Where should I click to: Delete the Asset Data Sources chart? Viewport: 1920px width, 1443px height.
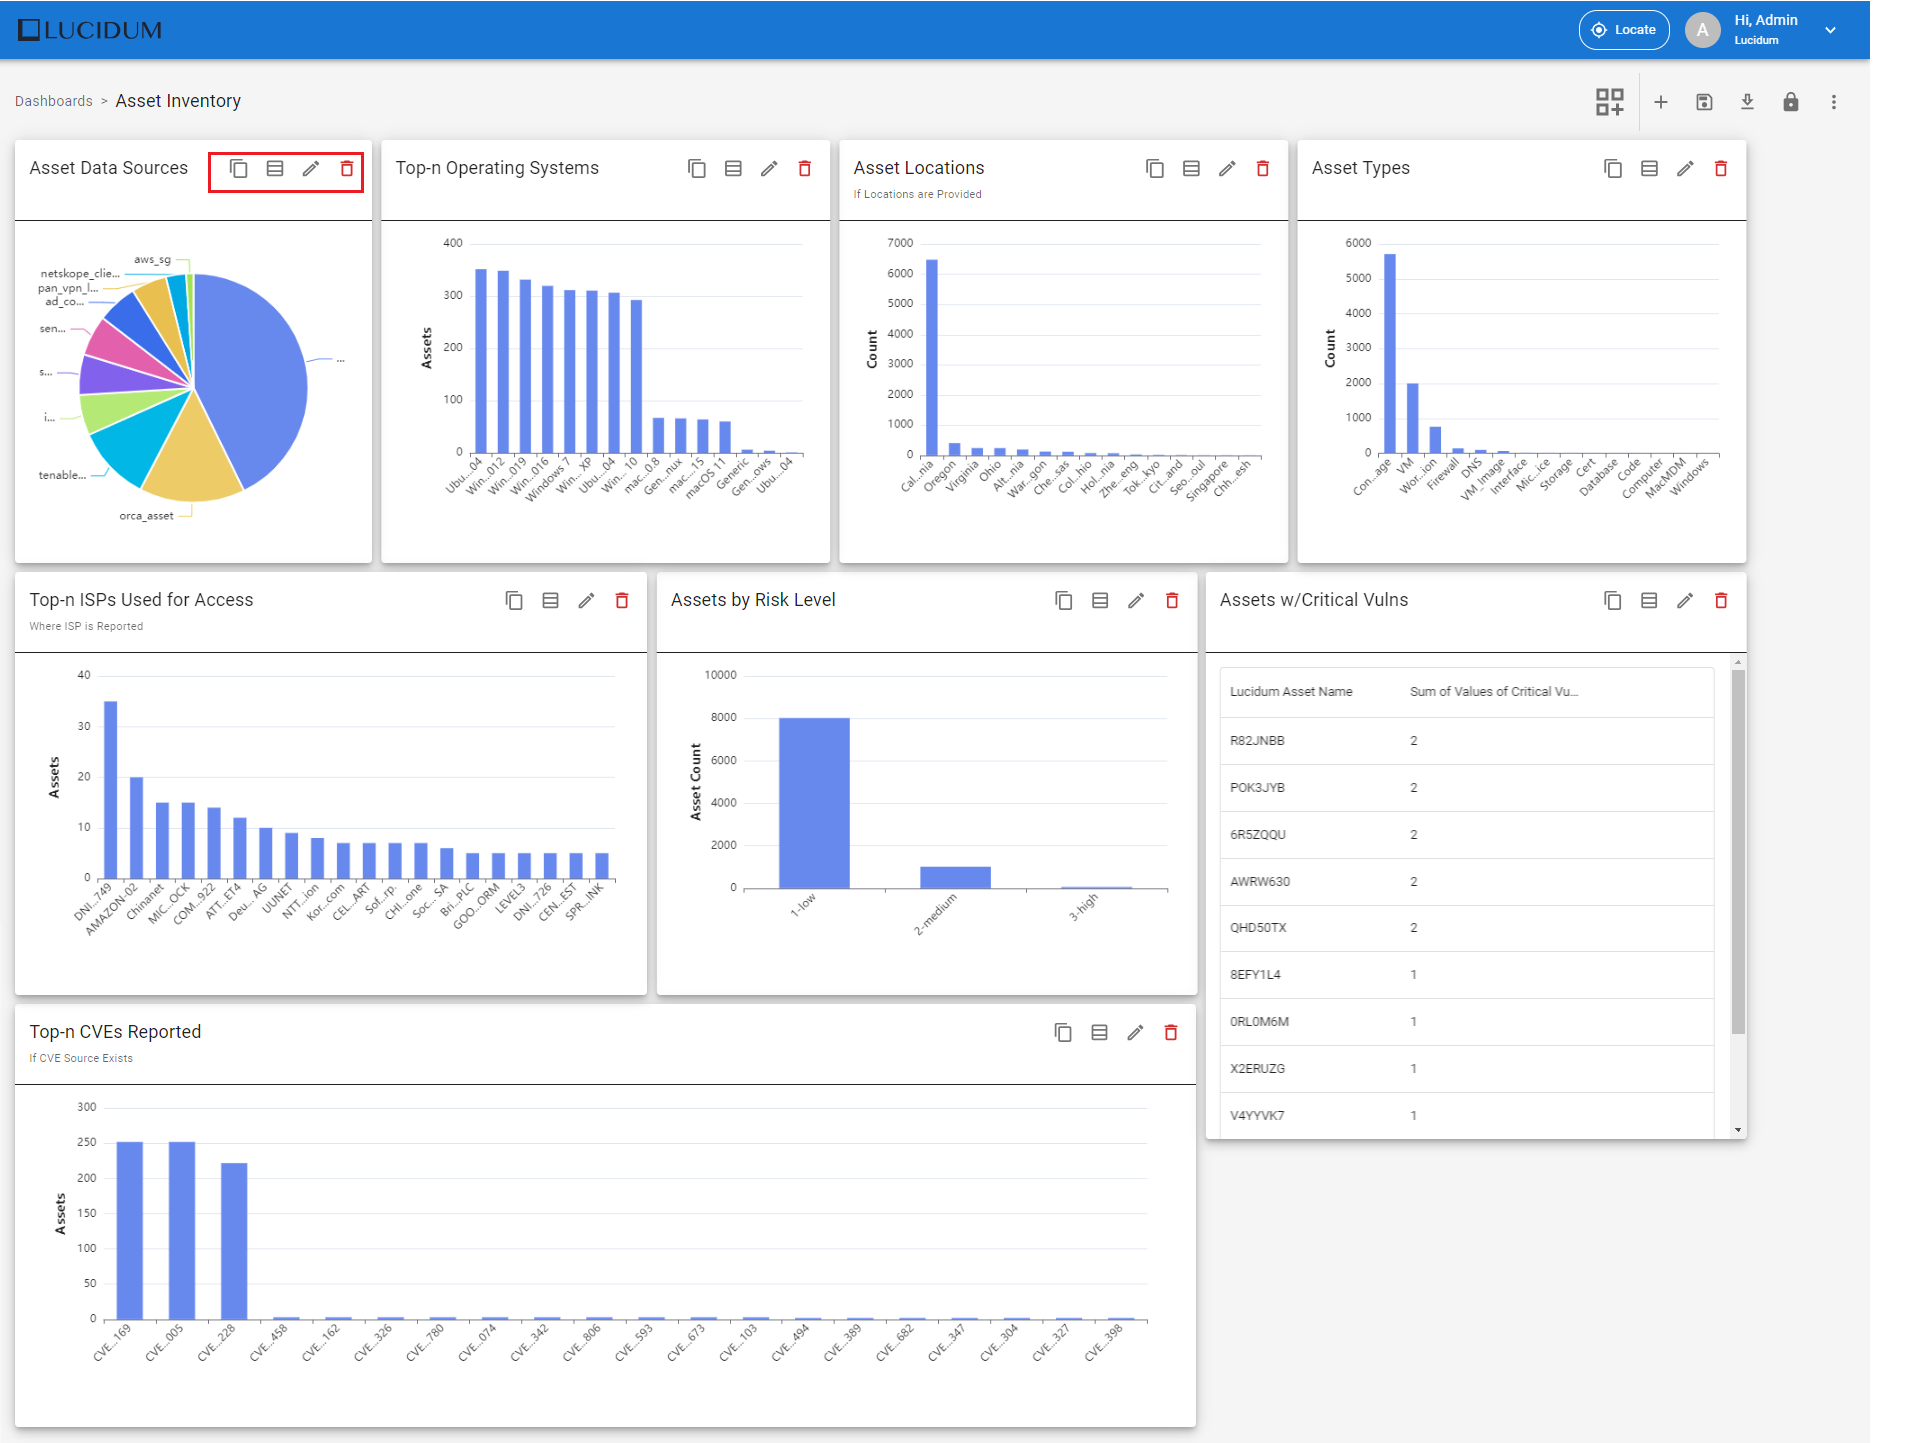pos(347,168)
